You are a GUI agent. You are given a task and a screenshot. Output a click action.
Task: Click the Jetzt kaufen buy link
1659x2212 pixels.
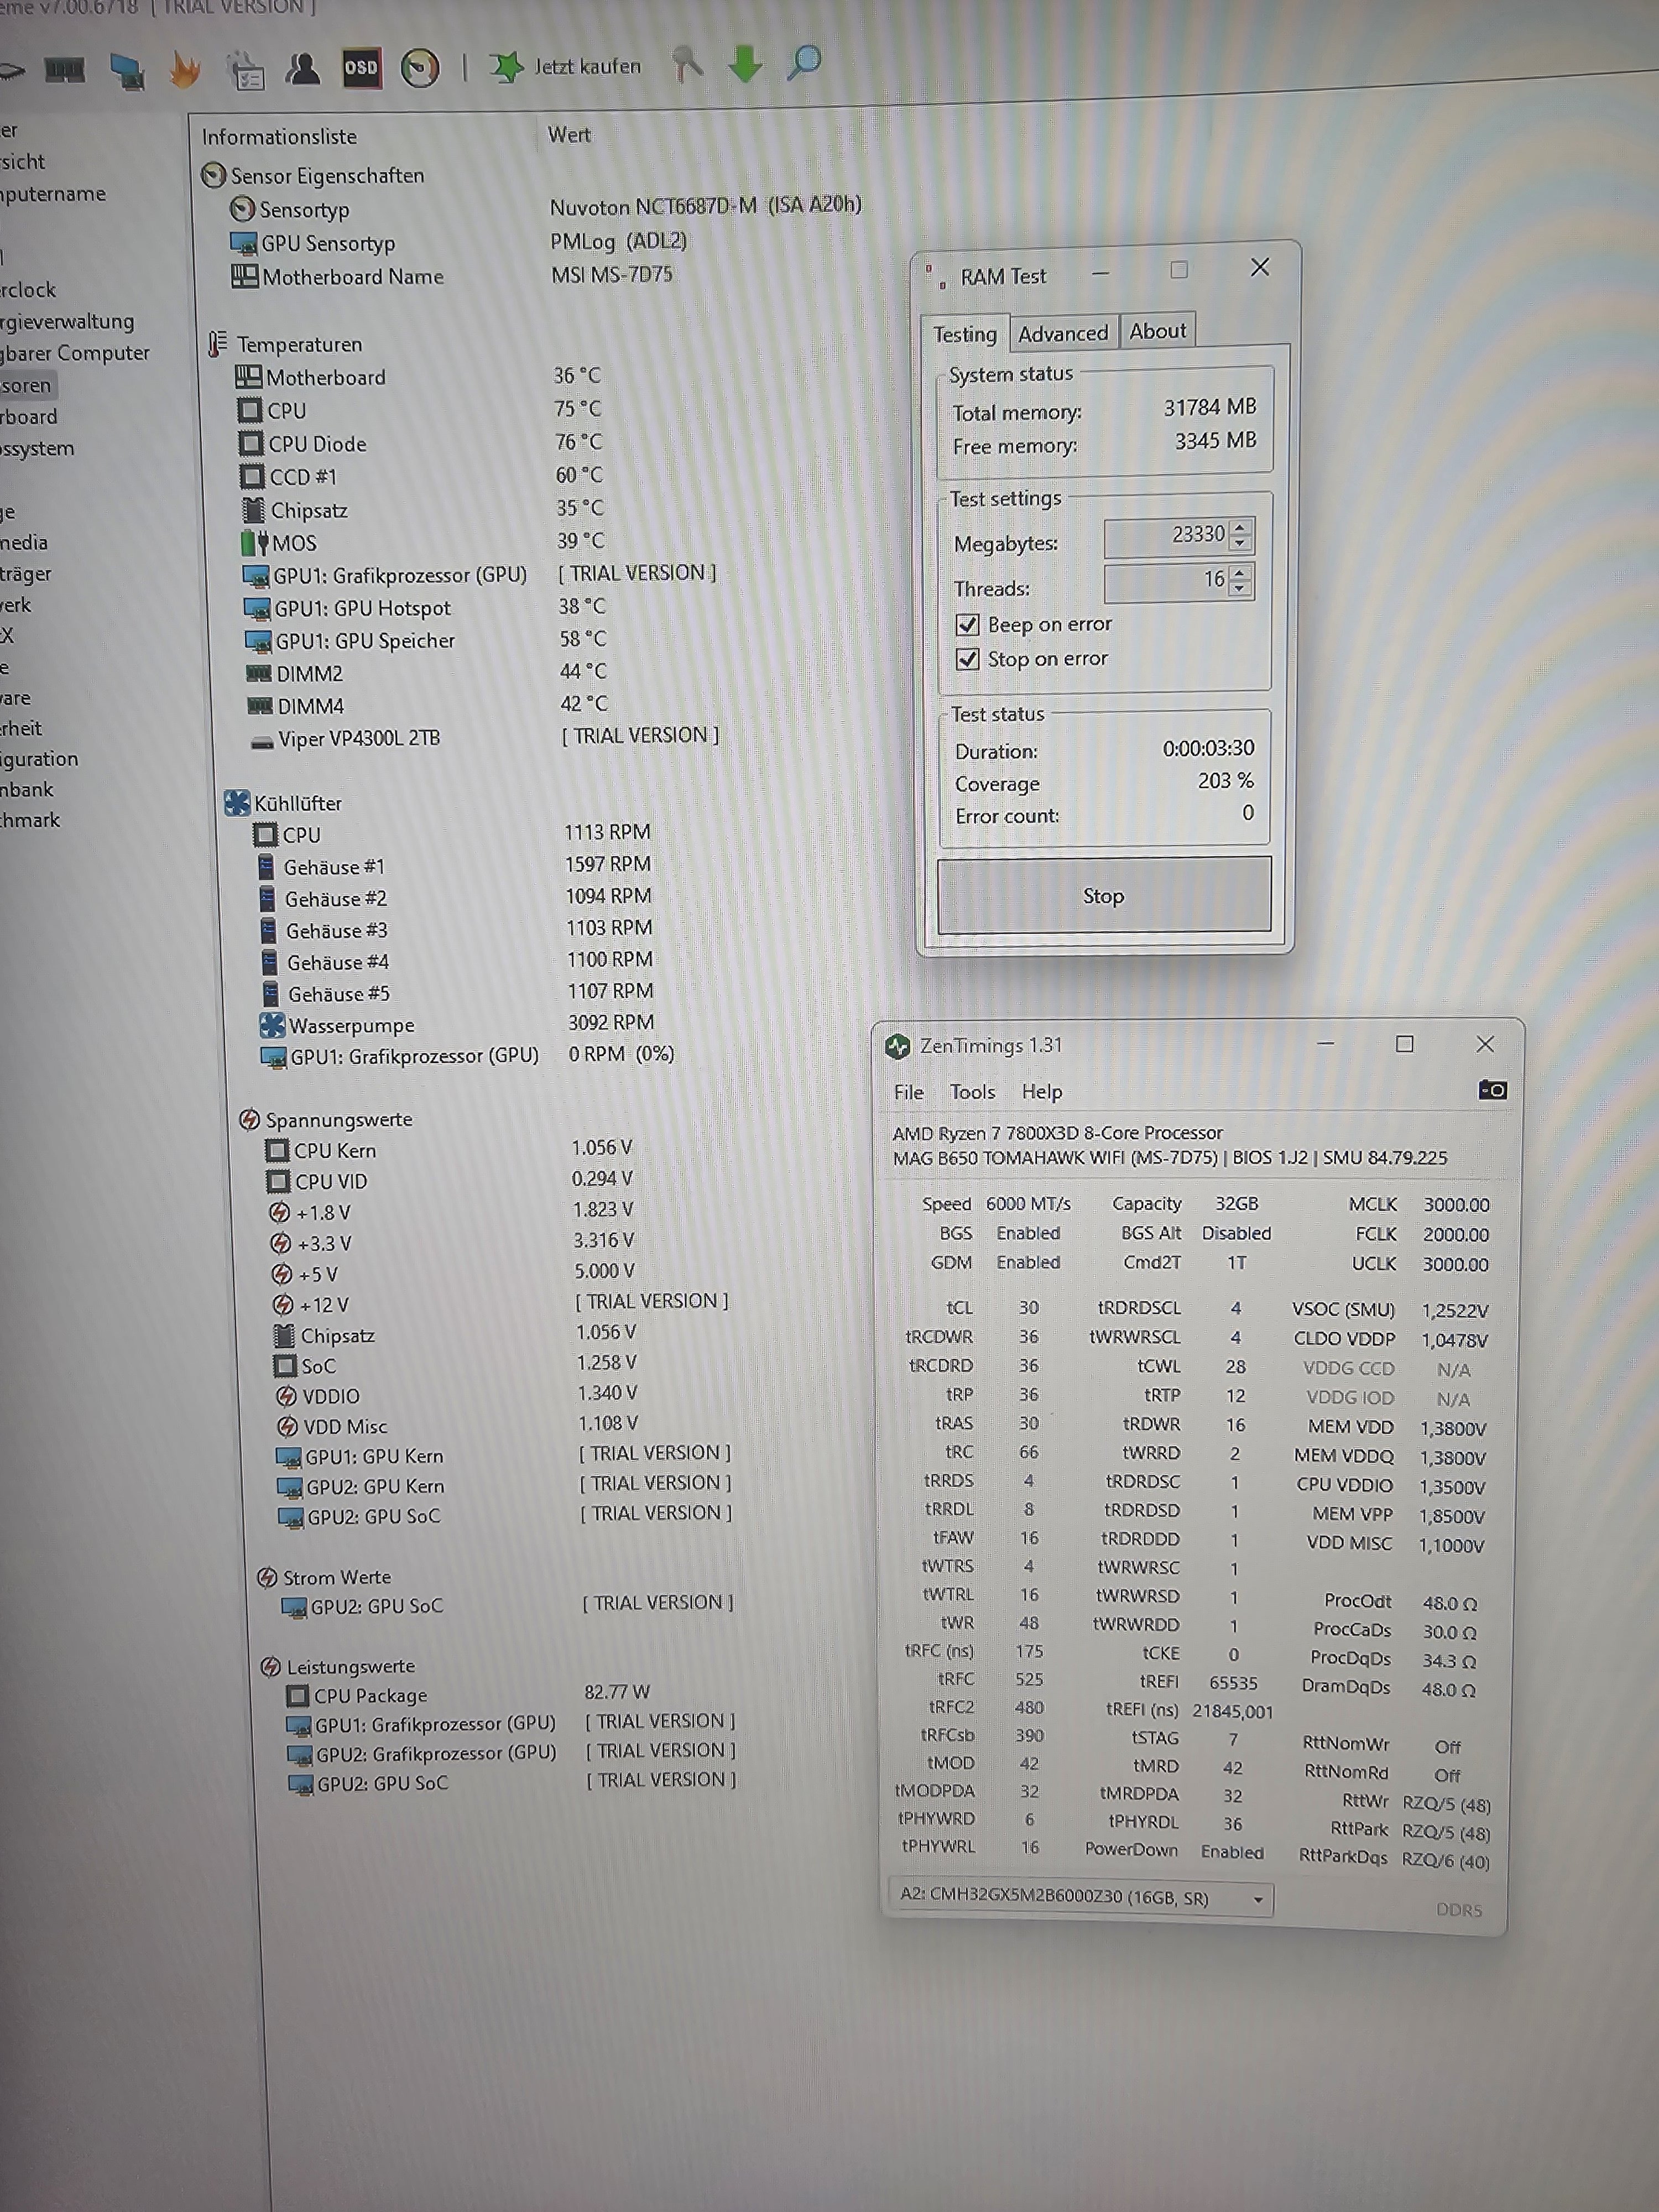pos(587,67)
